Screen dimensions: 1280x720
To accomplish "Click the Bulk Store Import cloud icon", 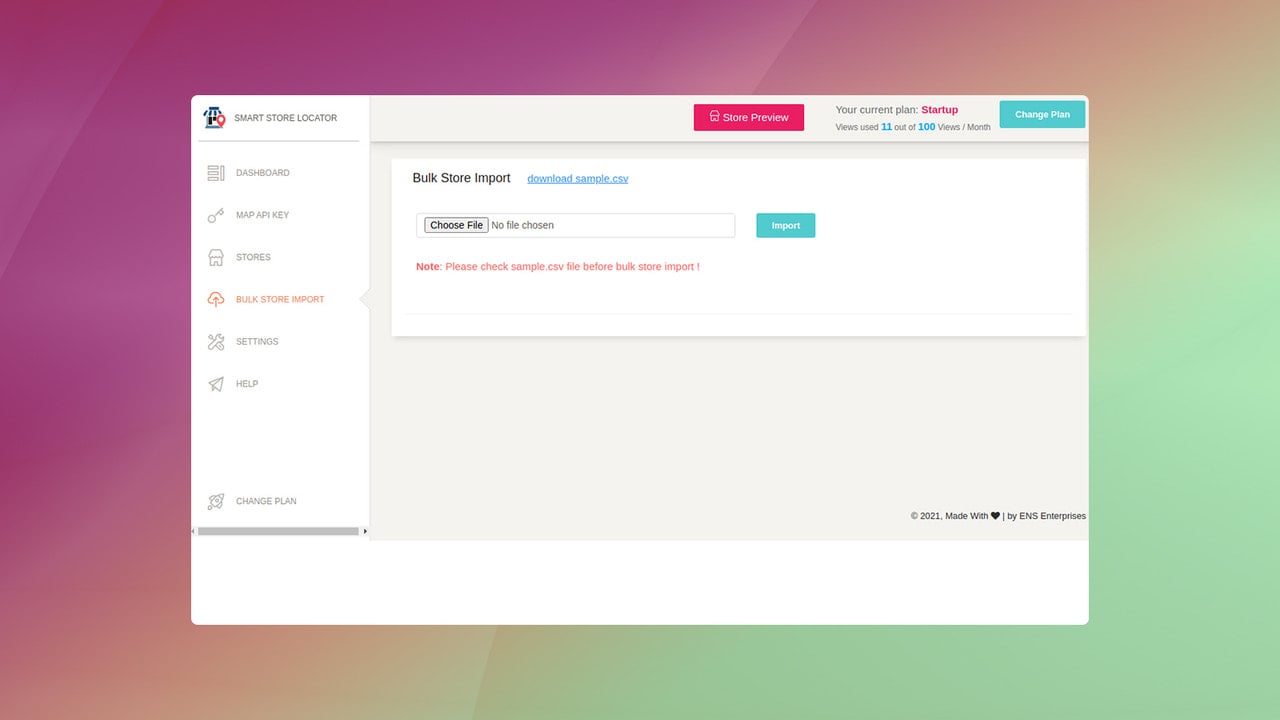I will point(216,299).
